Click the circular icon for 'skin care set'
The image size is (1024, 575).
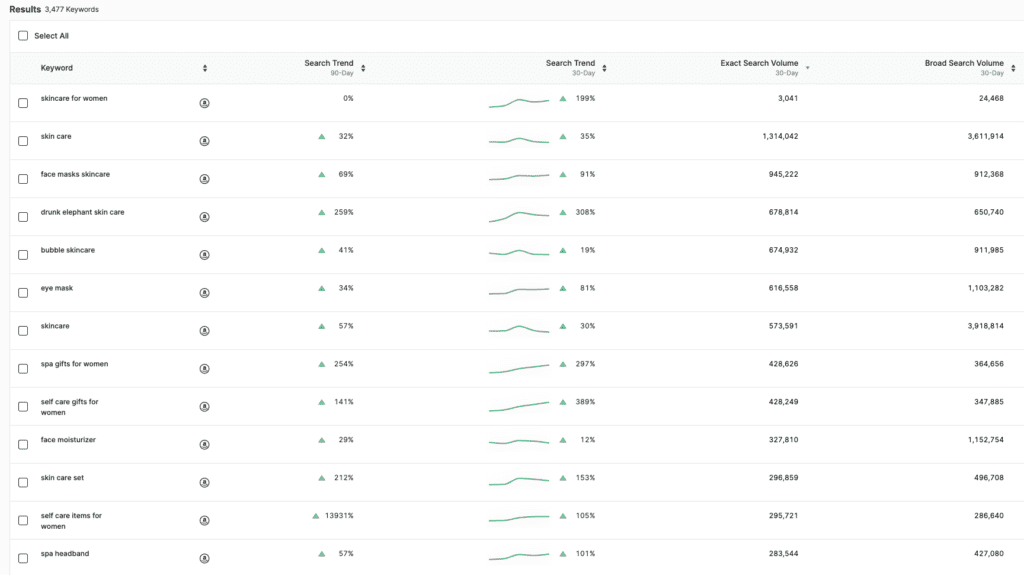click(204, 482)
